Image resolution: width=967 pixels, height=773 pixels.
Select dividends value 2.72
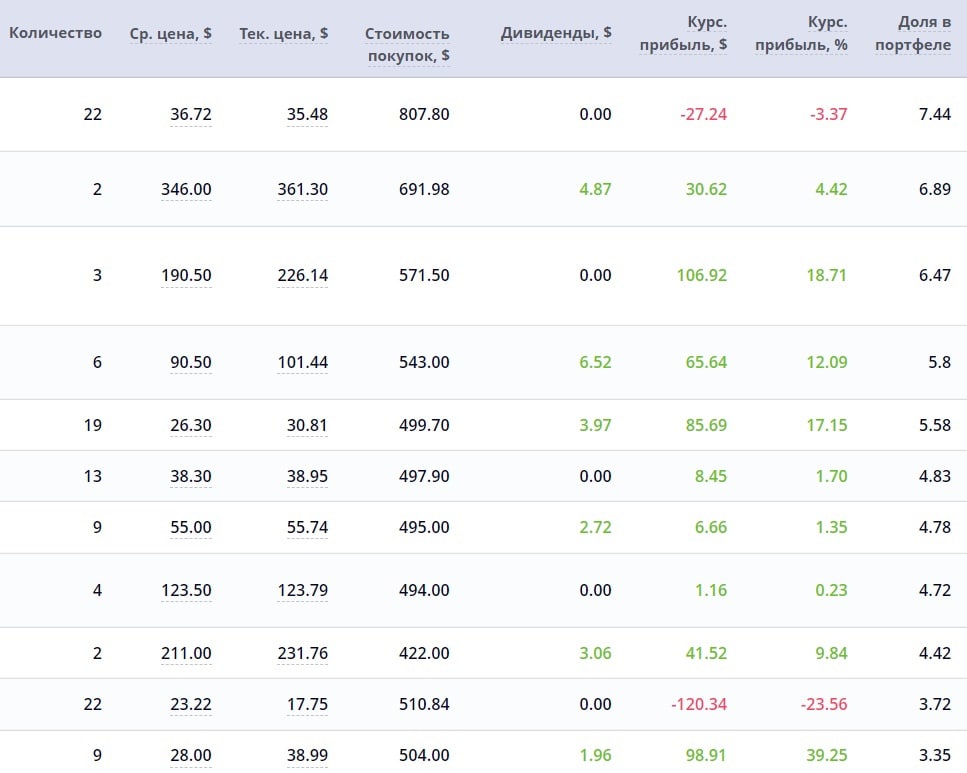click(x=595, y=527)
